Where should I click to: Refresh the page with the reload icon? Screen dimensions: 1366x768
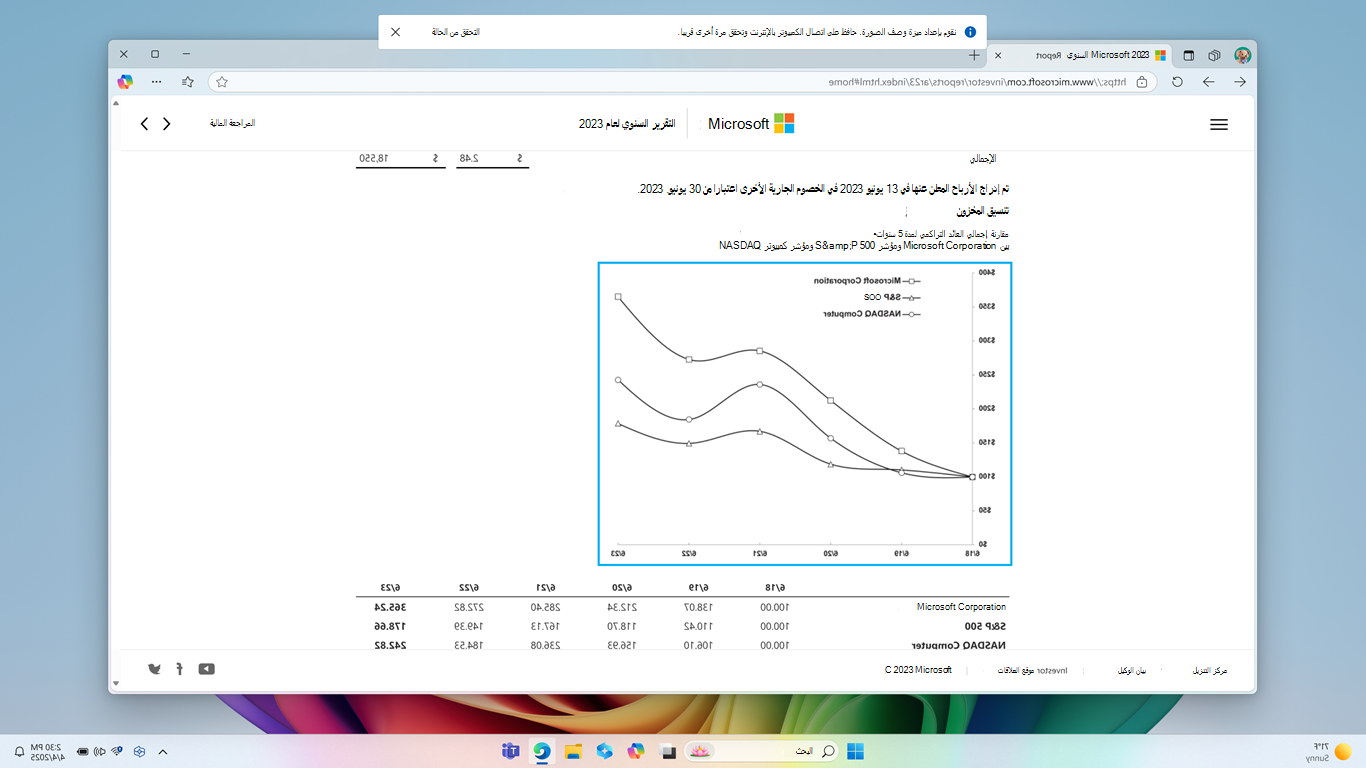(1177, 82)
